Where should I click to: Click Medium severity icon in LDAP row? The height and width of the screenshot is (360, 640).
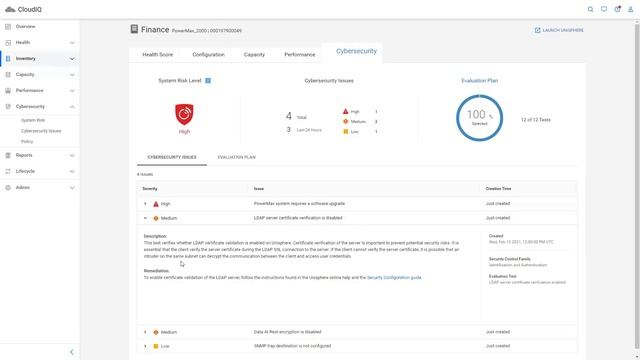pyautogui.click(x=156, y=218)
